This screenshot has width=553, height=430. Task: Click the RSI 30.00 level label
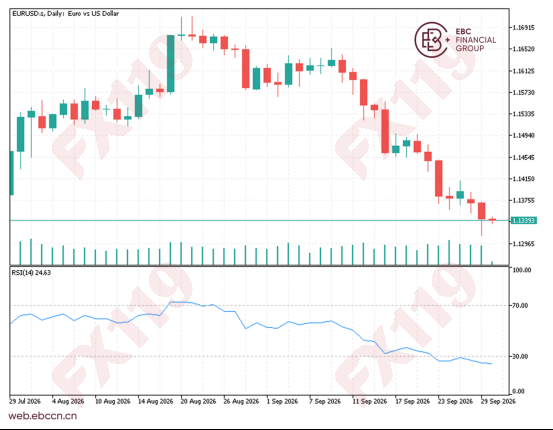(520, 357)
